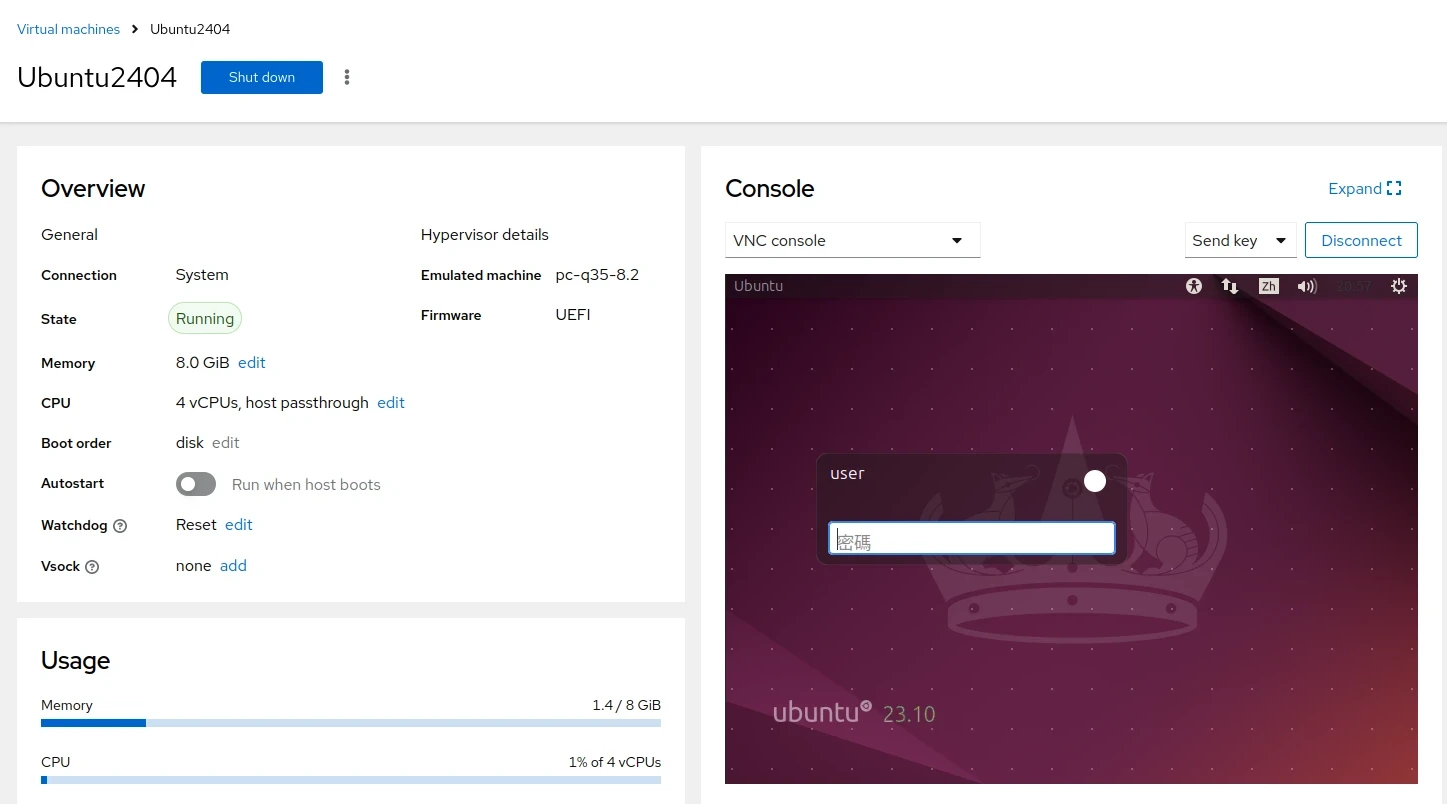1447x804 pixels.
Task: Edit the CPU vCPUs setting
Action: [391, 403]
